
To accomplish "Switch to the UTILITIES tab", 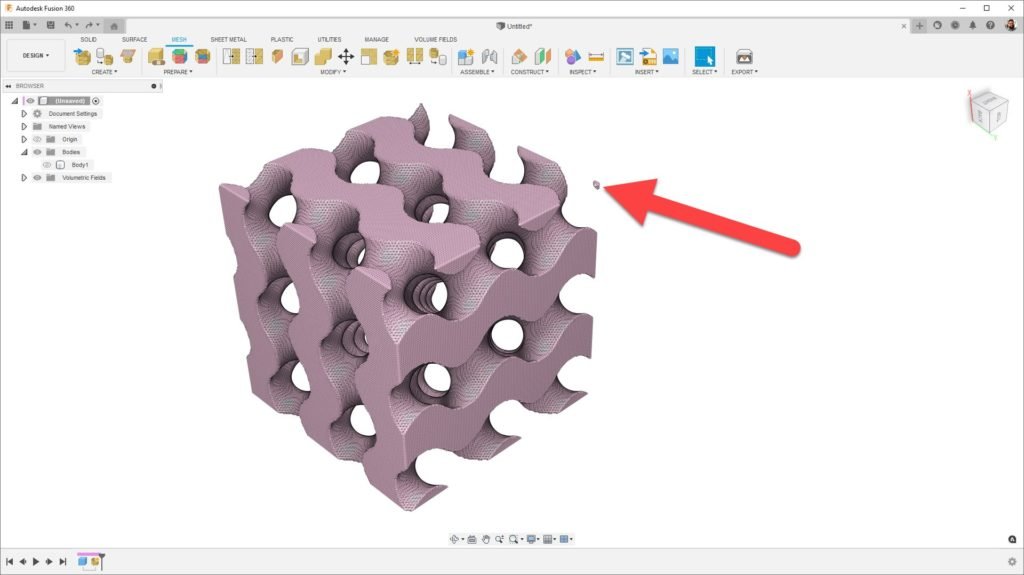I will click(x=329, y=39).
